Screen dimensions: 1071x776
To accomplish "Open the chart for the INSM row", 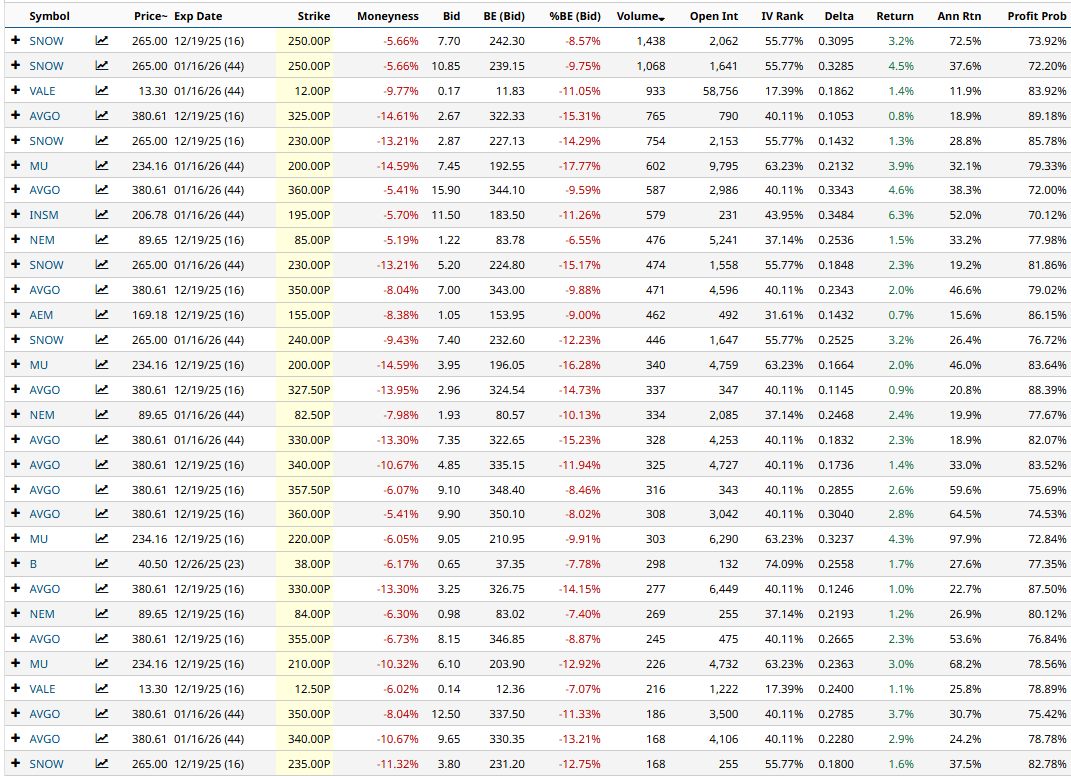I will pyautogui.click(x=101, y=215).
